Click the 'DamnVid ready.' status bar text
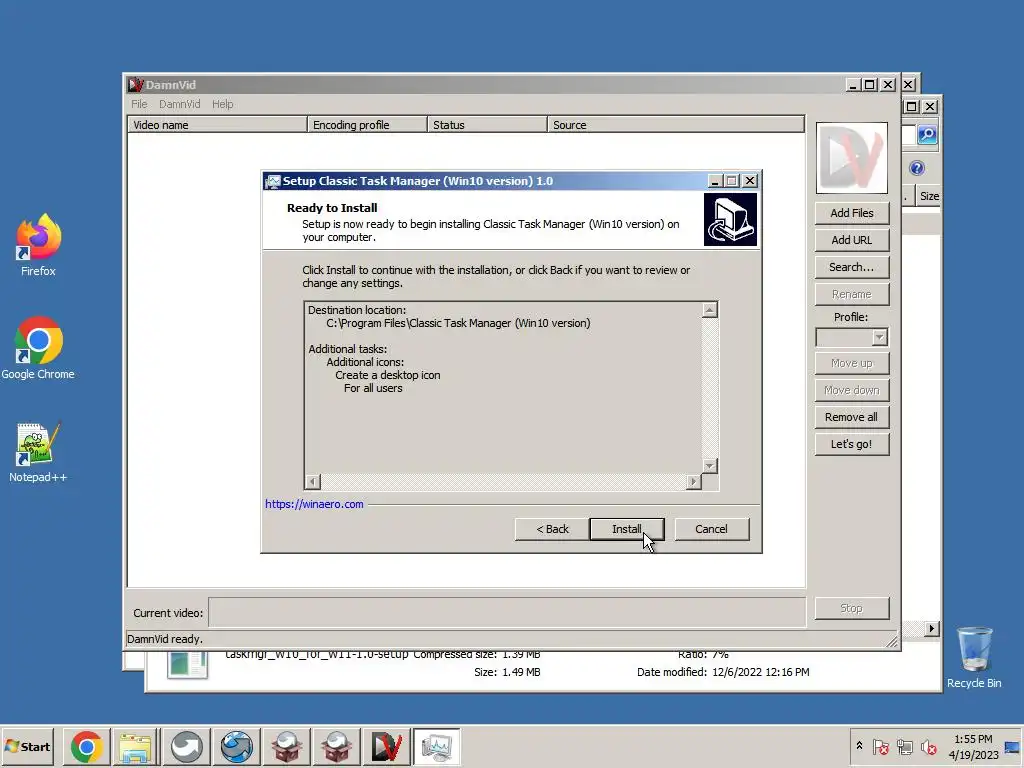 (165, 639)
